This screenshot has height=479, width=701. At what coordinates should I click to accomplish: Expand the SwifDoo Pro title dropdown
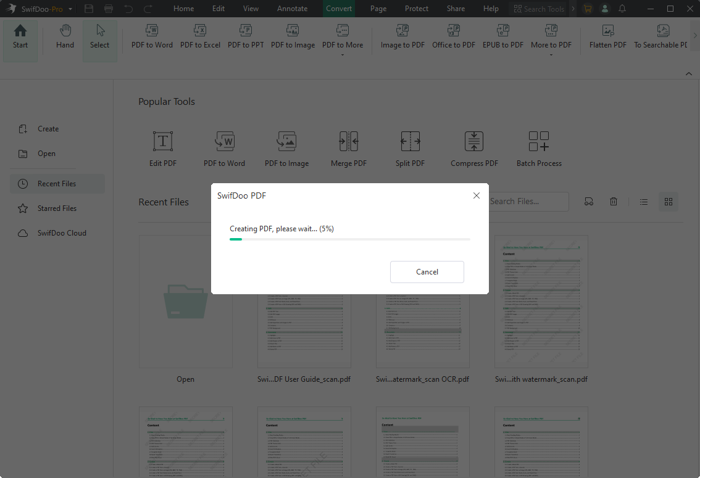pyautogui.click(x=70, y=9)
